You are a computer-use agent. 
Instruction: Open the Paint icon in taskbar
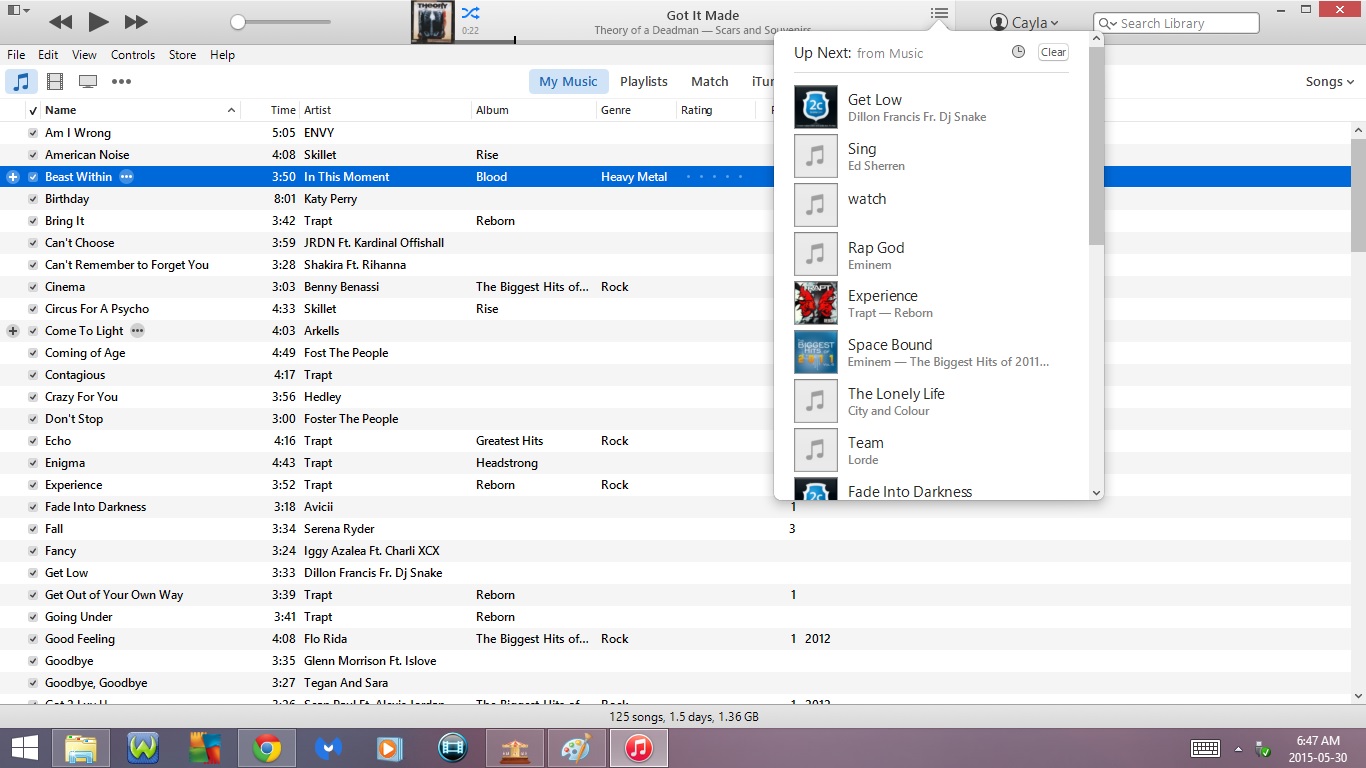576,748
